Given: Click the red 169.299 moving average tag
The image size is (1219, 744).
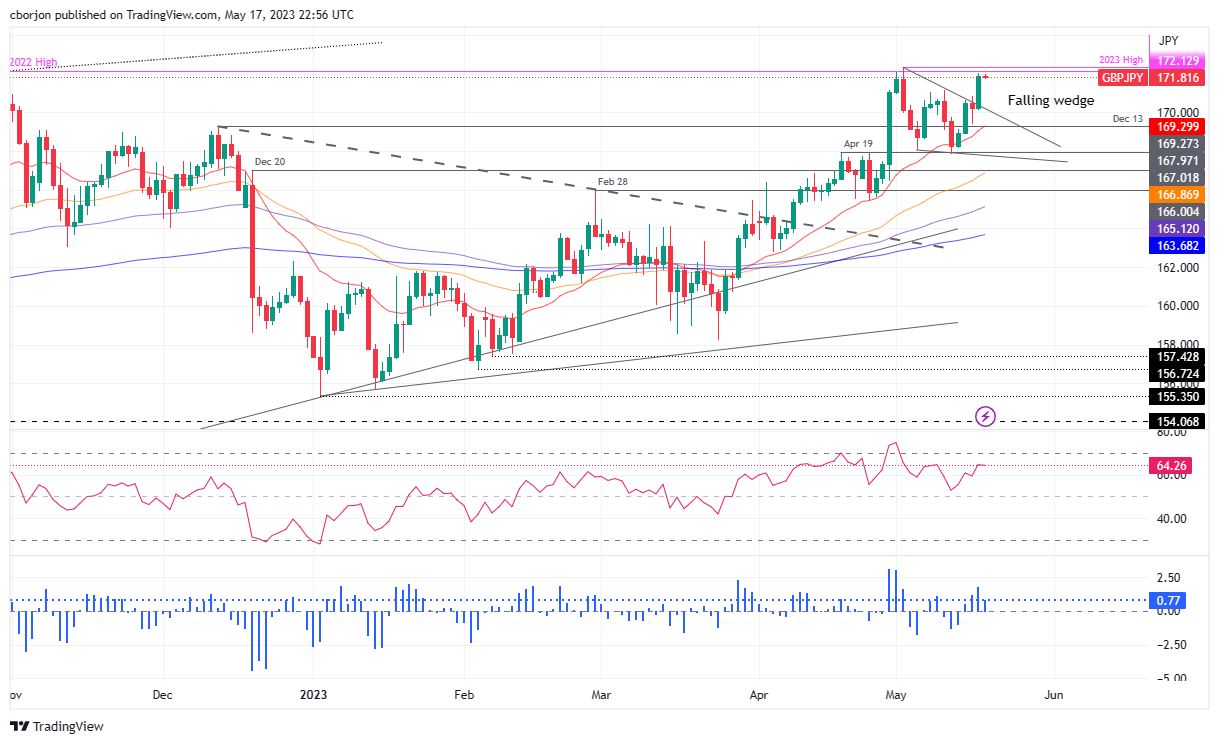Looking at the screenshot, I should [1182, 128].
